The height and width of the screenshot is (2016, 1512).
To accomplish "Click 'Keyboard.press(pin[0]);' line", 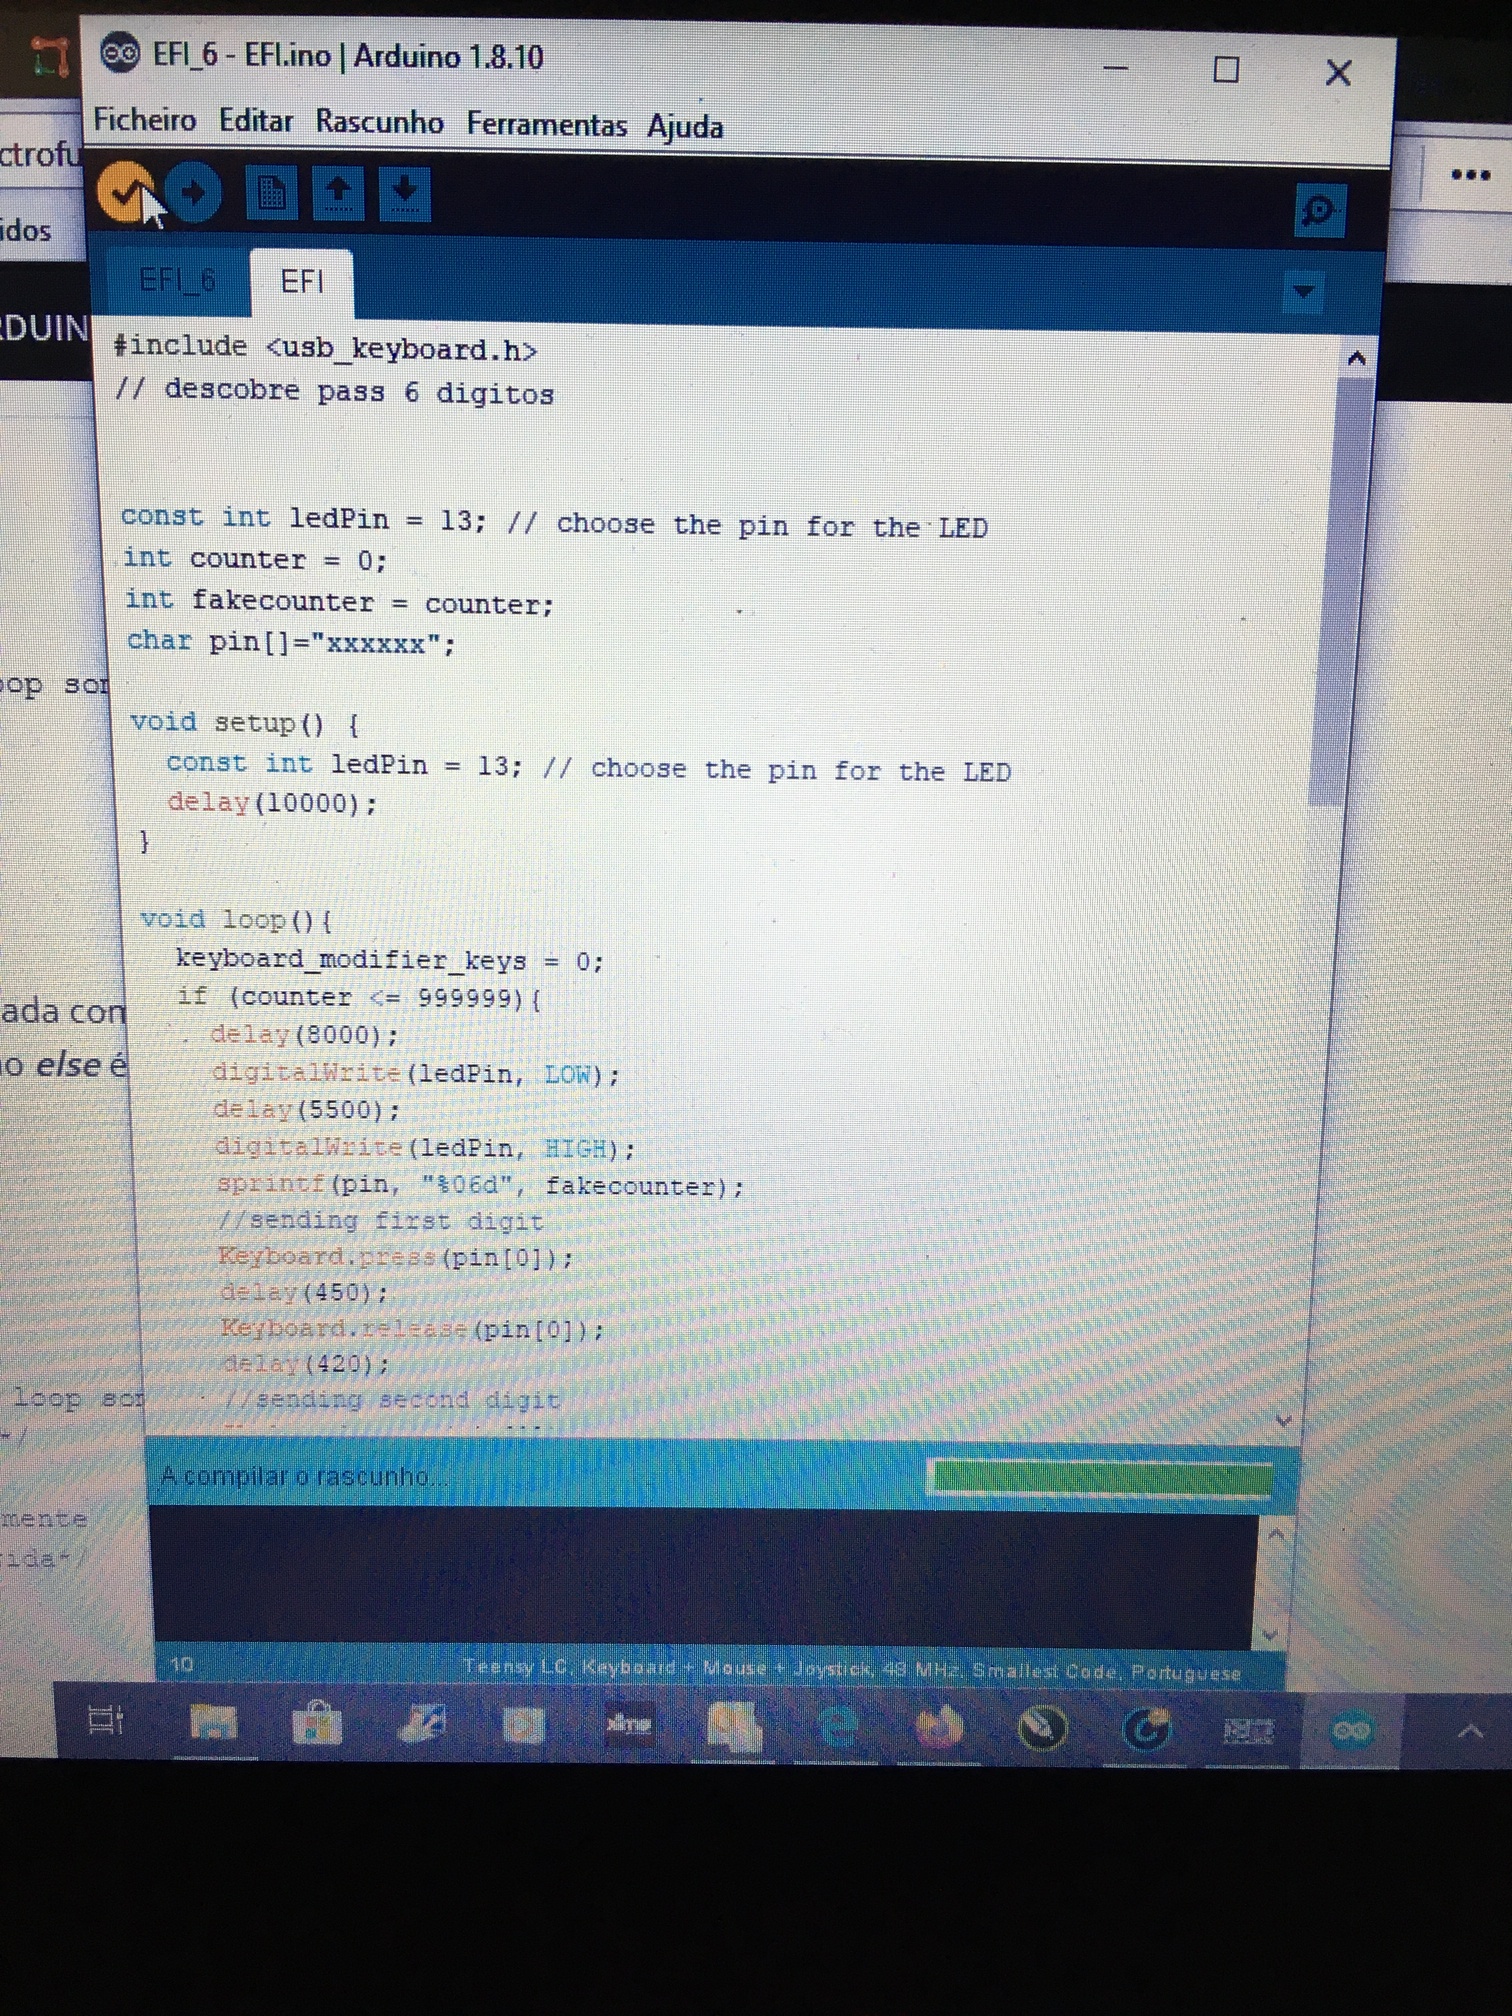I will coord(396,1257).
